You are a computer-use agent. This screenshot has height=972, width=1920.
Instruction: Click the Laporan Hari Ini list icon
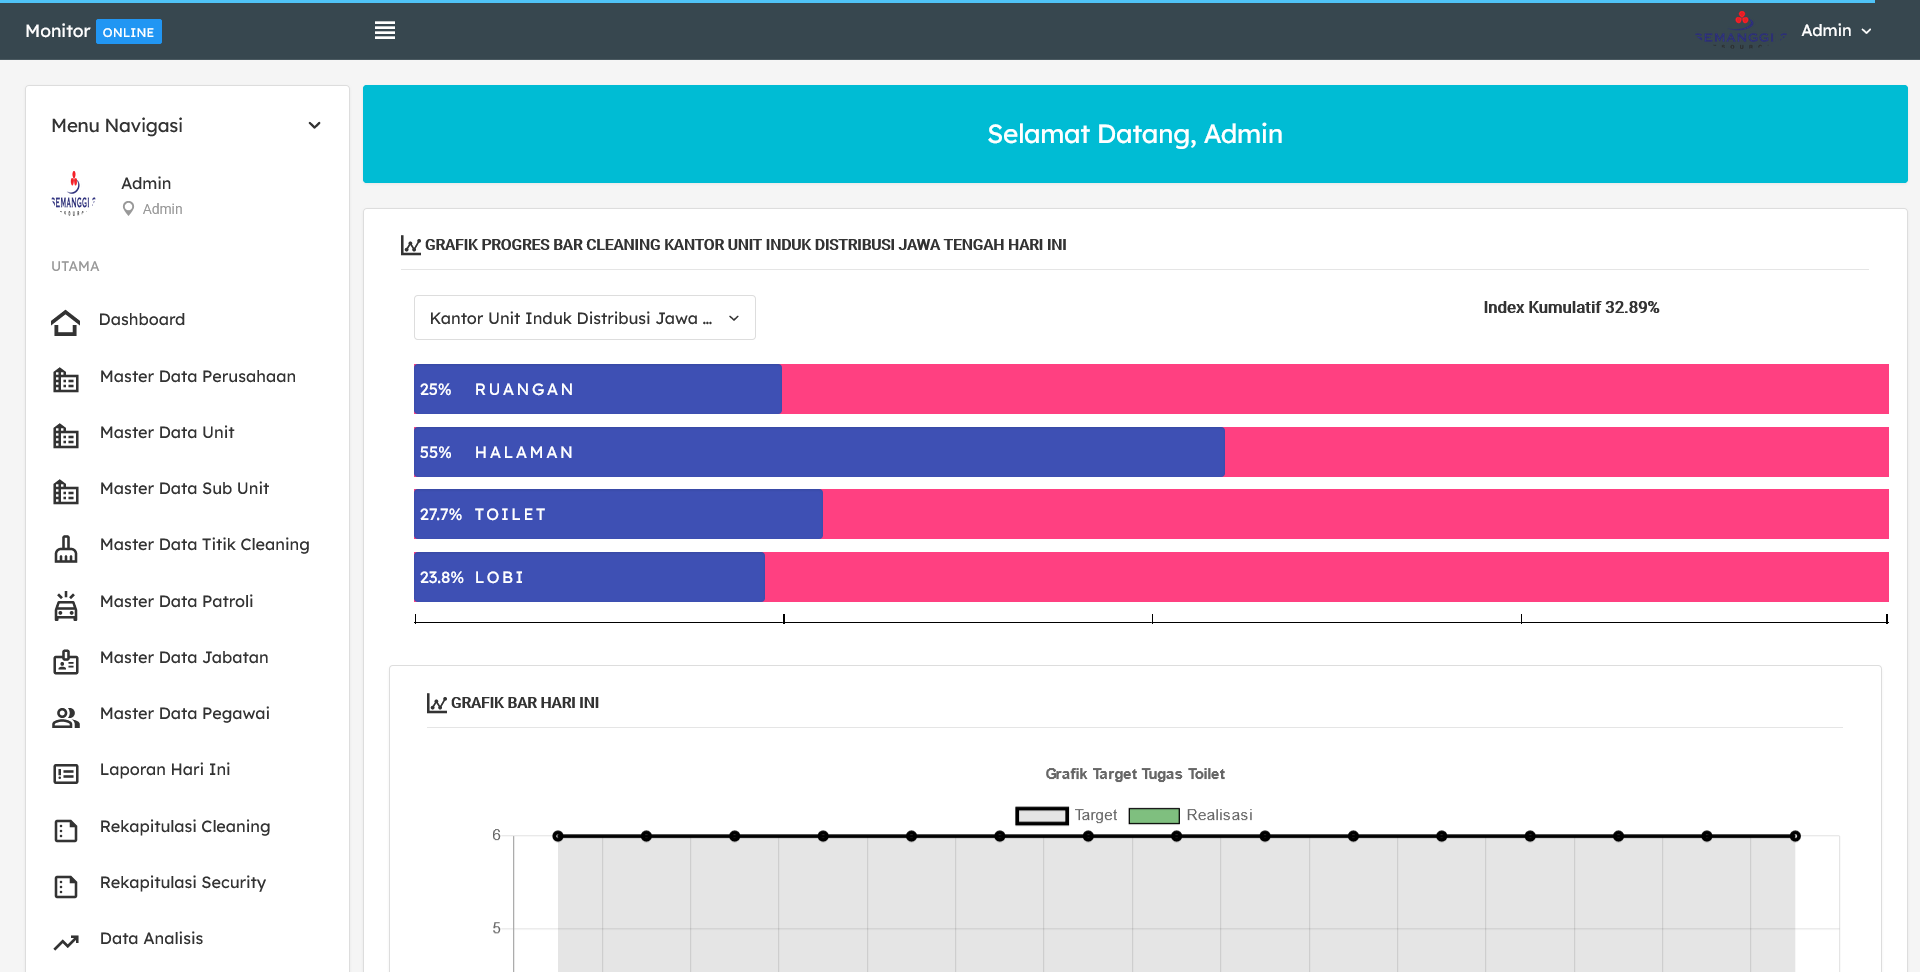65,773
